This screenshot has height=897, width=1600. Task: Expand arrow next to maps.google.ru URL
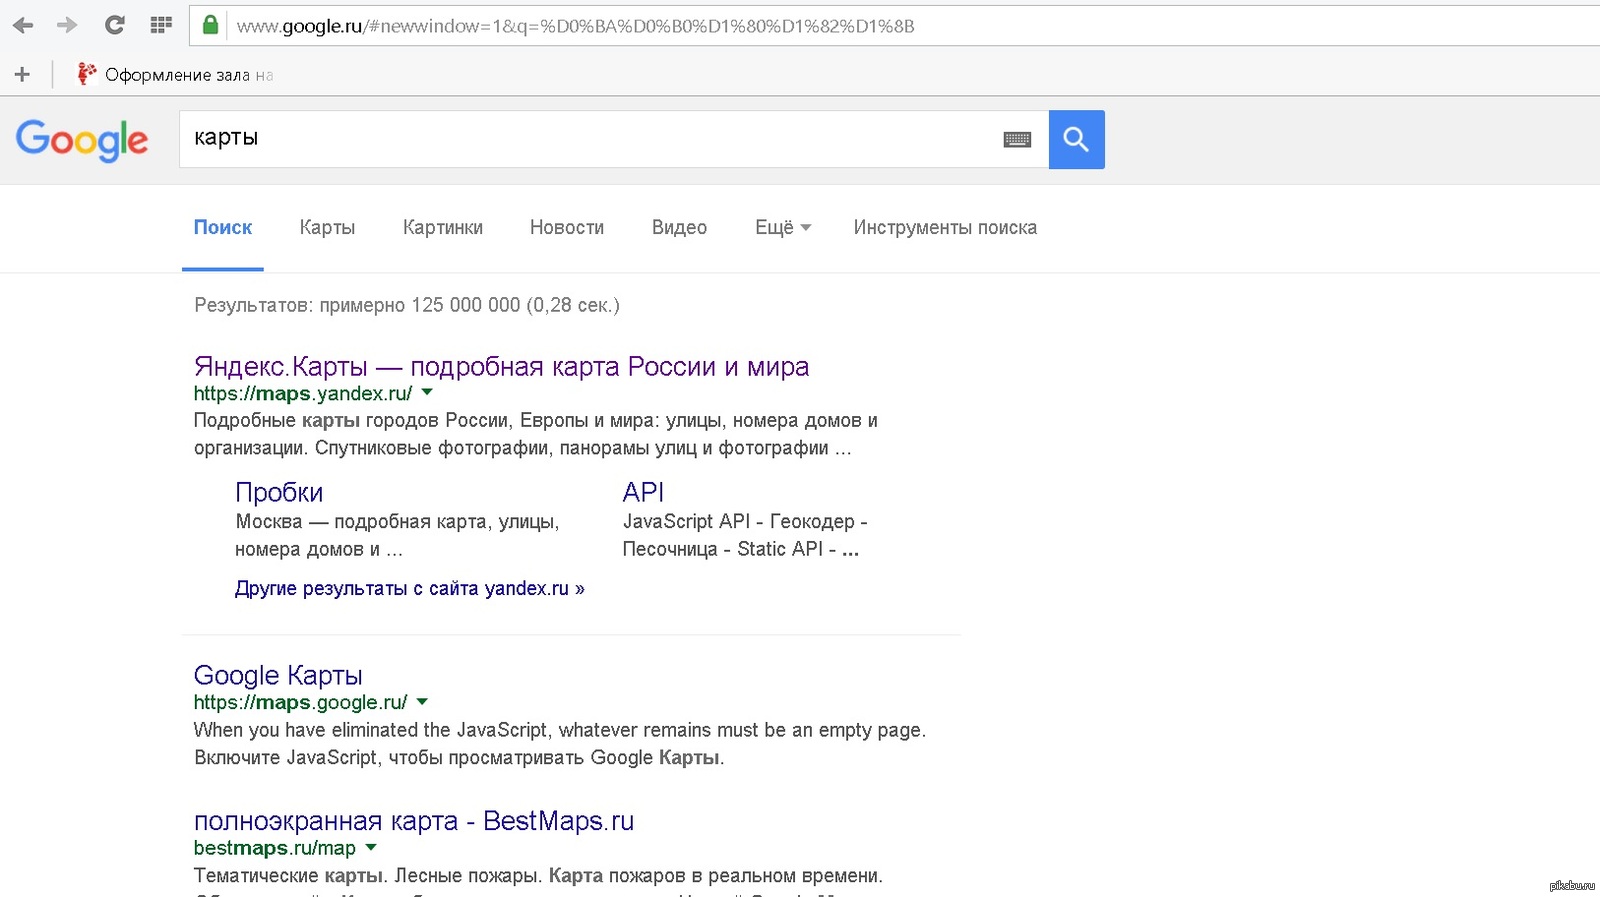coord(422,702)
